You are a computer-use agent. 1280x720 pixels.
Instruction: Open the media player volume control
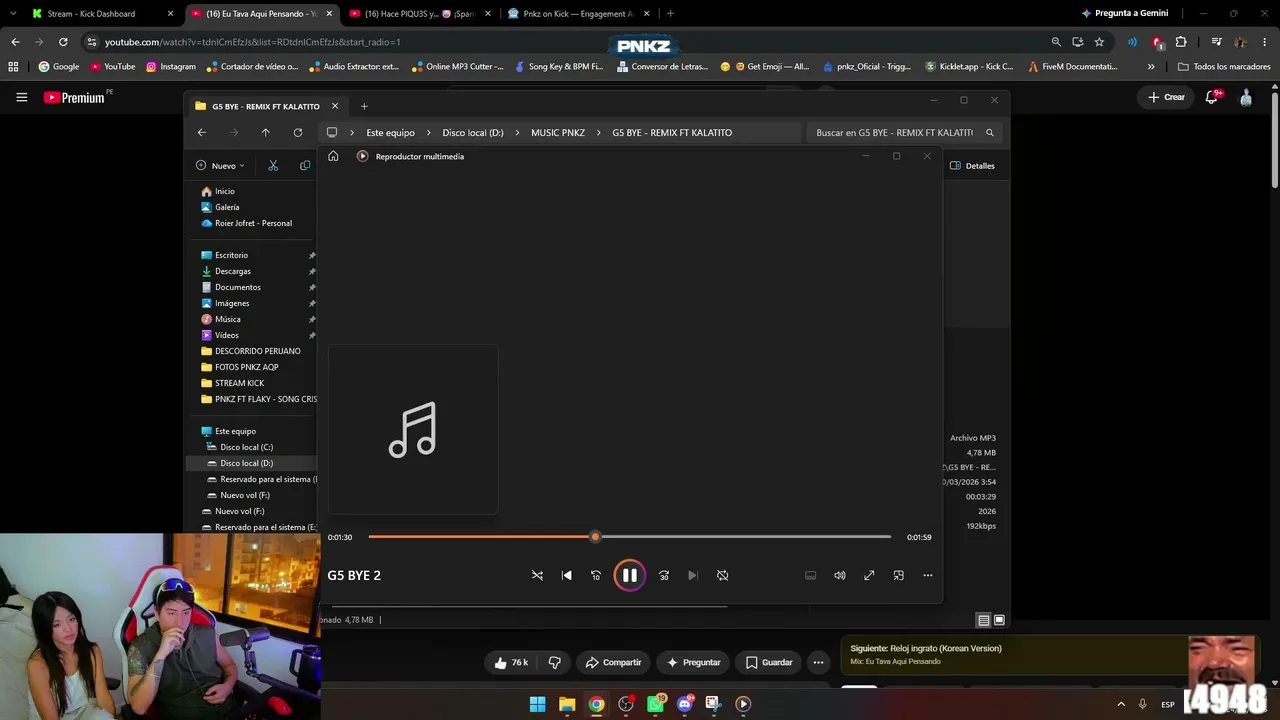click(x=840, y=575)
